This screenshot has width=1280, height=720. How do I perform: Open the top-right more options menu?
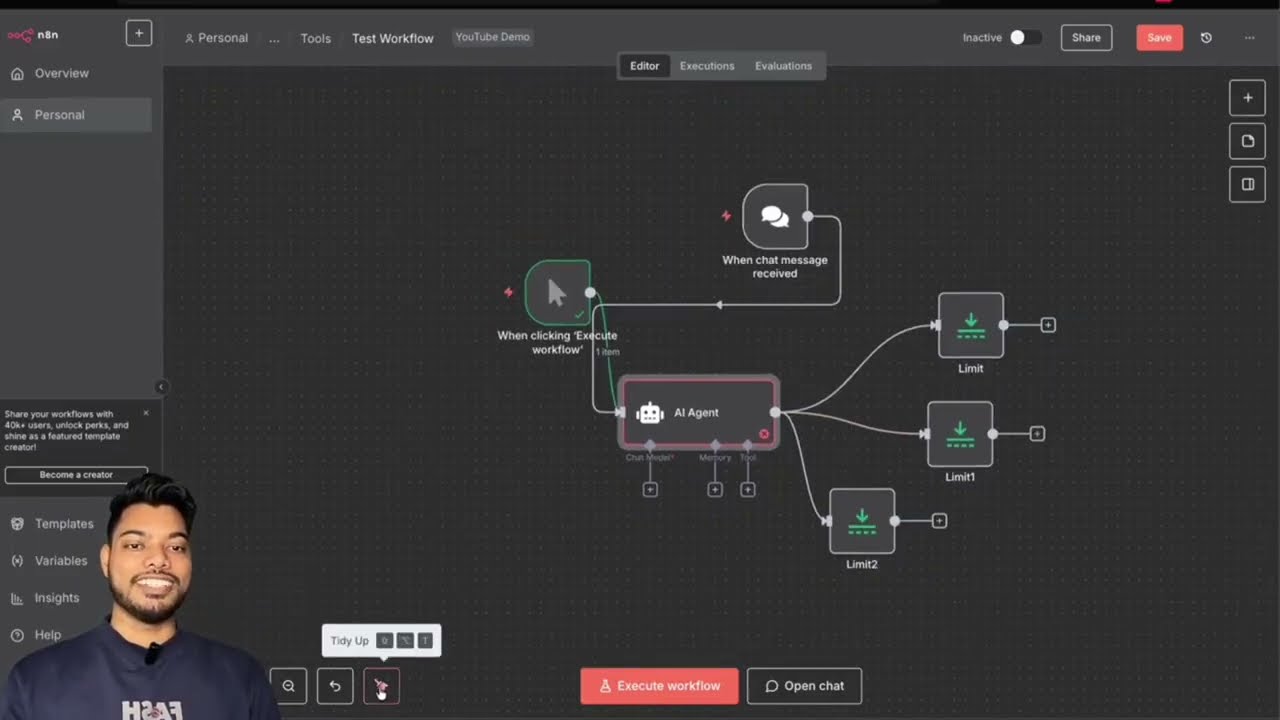click(x=1249, y=37)
